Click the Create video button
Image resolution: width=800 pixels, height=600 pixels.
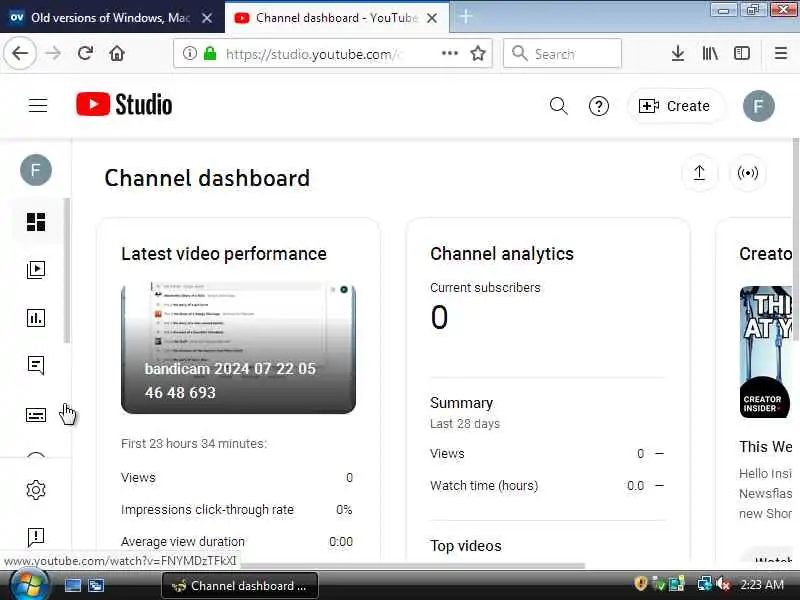point(675,106)
